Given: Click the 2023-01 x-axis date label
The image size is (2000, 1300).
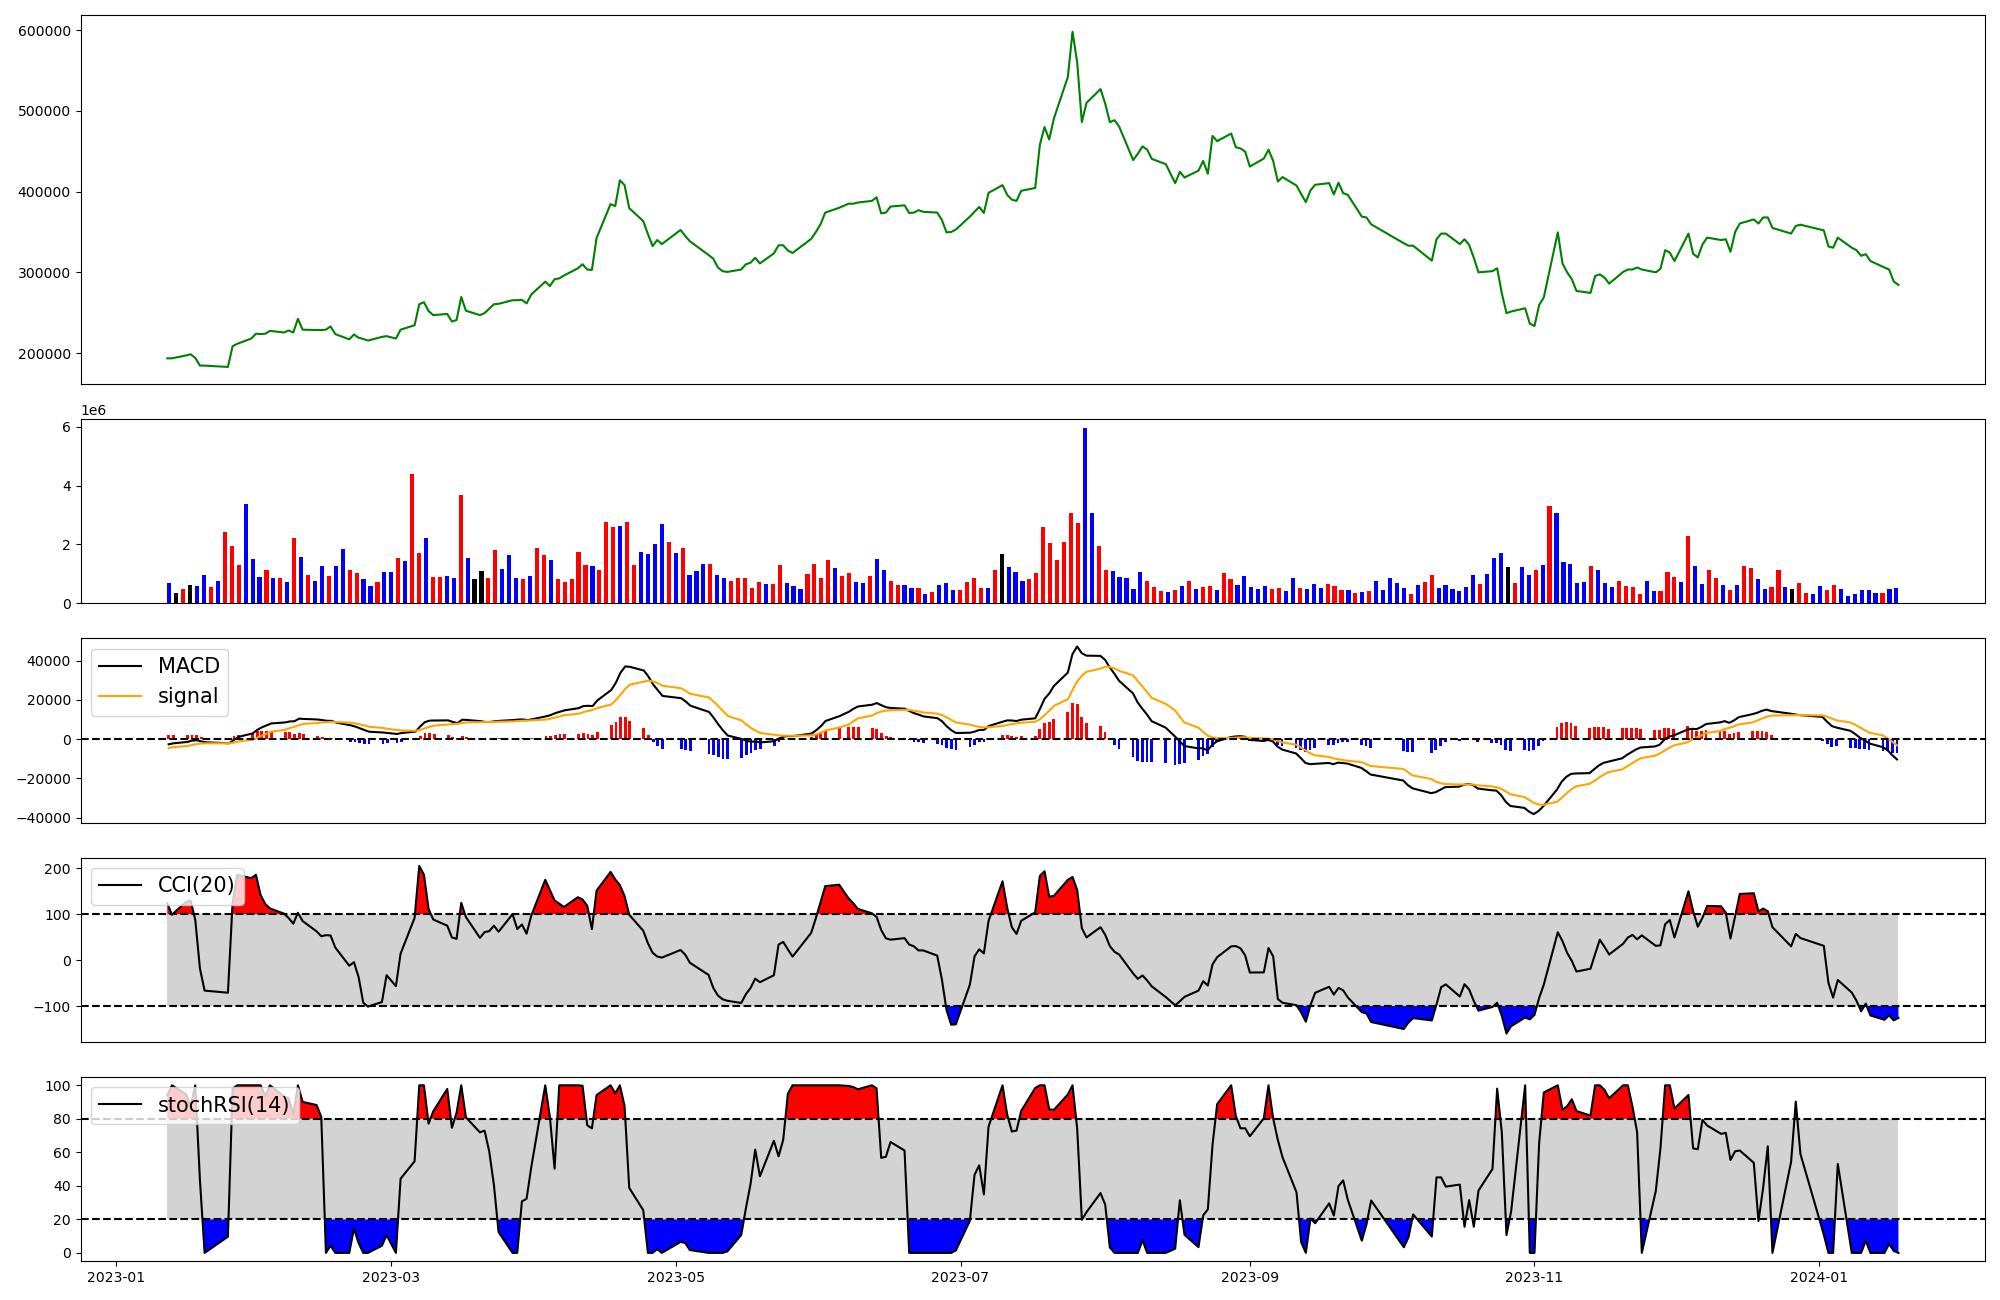Looking at the screenshot, I should [116, 1277].
